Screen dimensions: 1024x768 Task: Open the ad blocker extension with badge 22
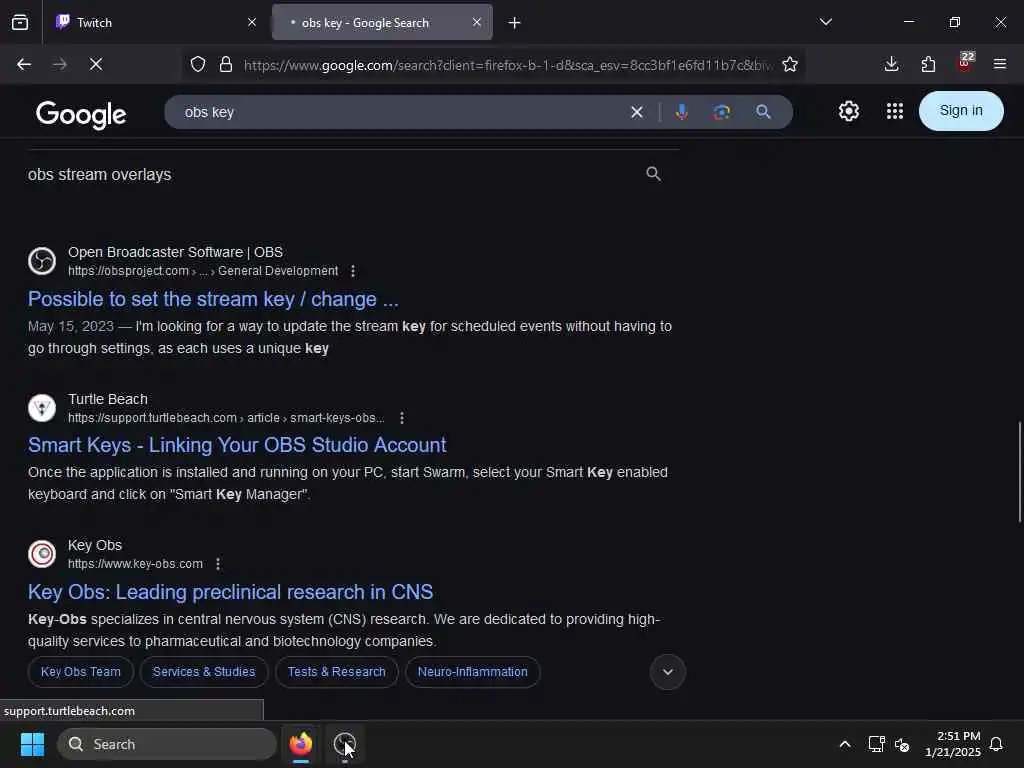point(965,63)
